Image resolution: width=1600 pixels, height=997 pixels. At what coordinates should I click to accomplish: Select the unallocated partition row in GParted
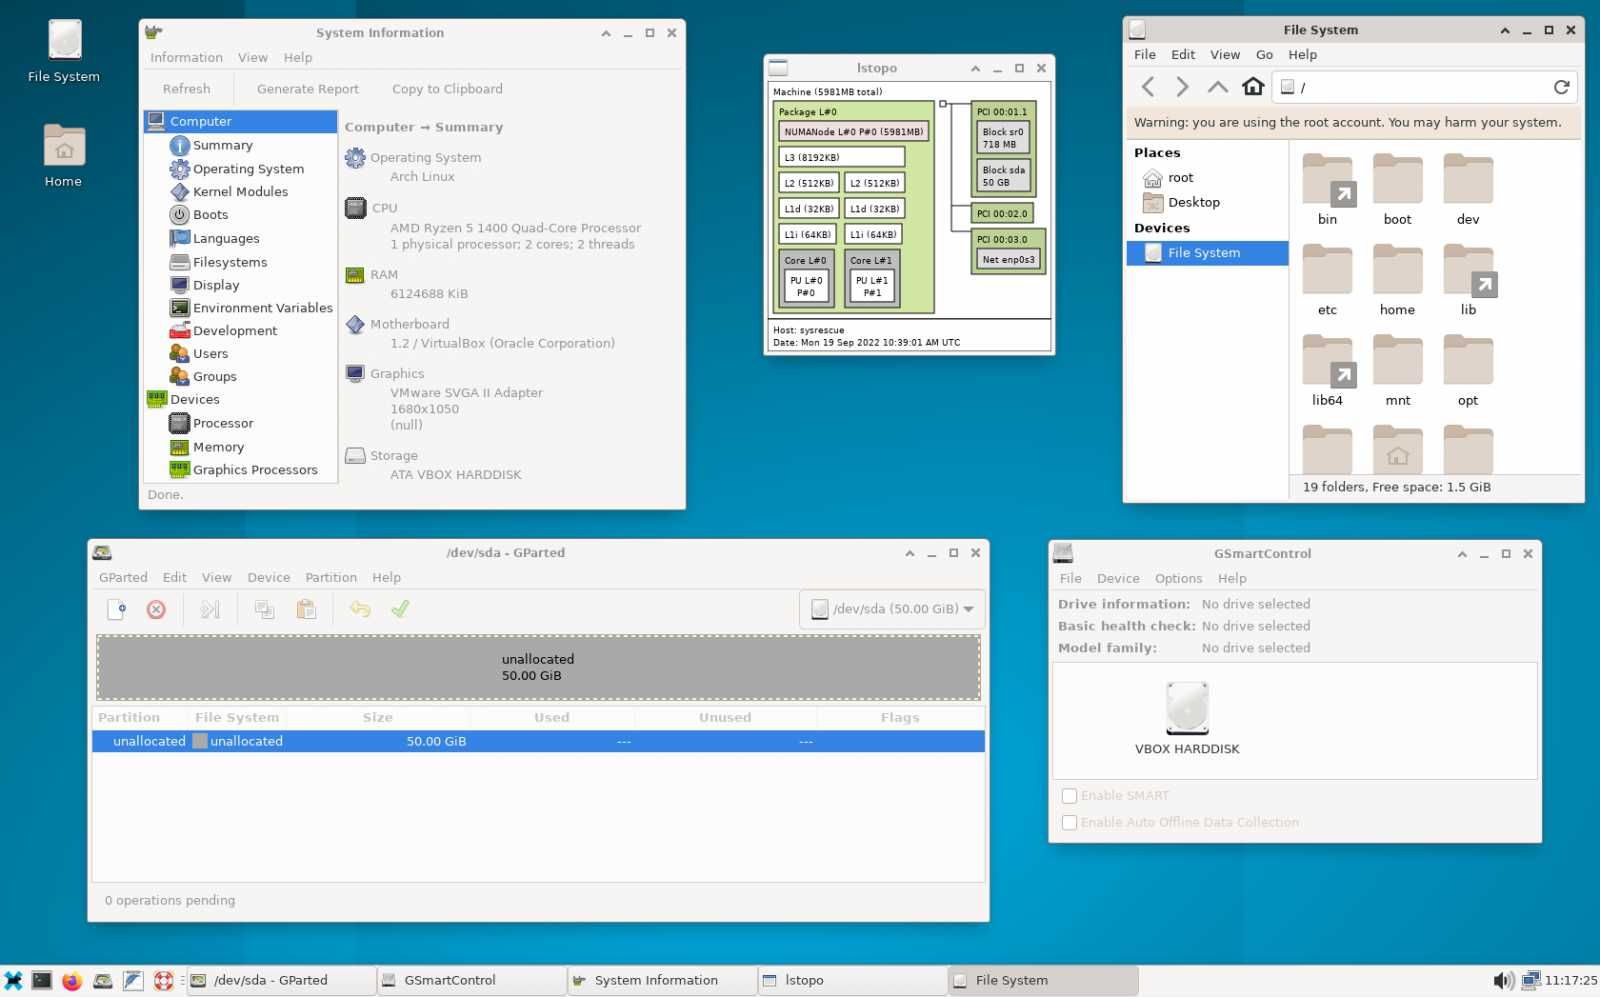(538, 741)
